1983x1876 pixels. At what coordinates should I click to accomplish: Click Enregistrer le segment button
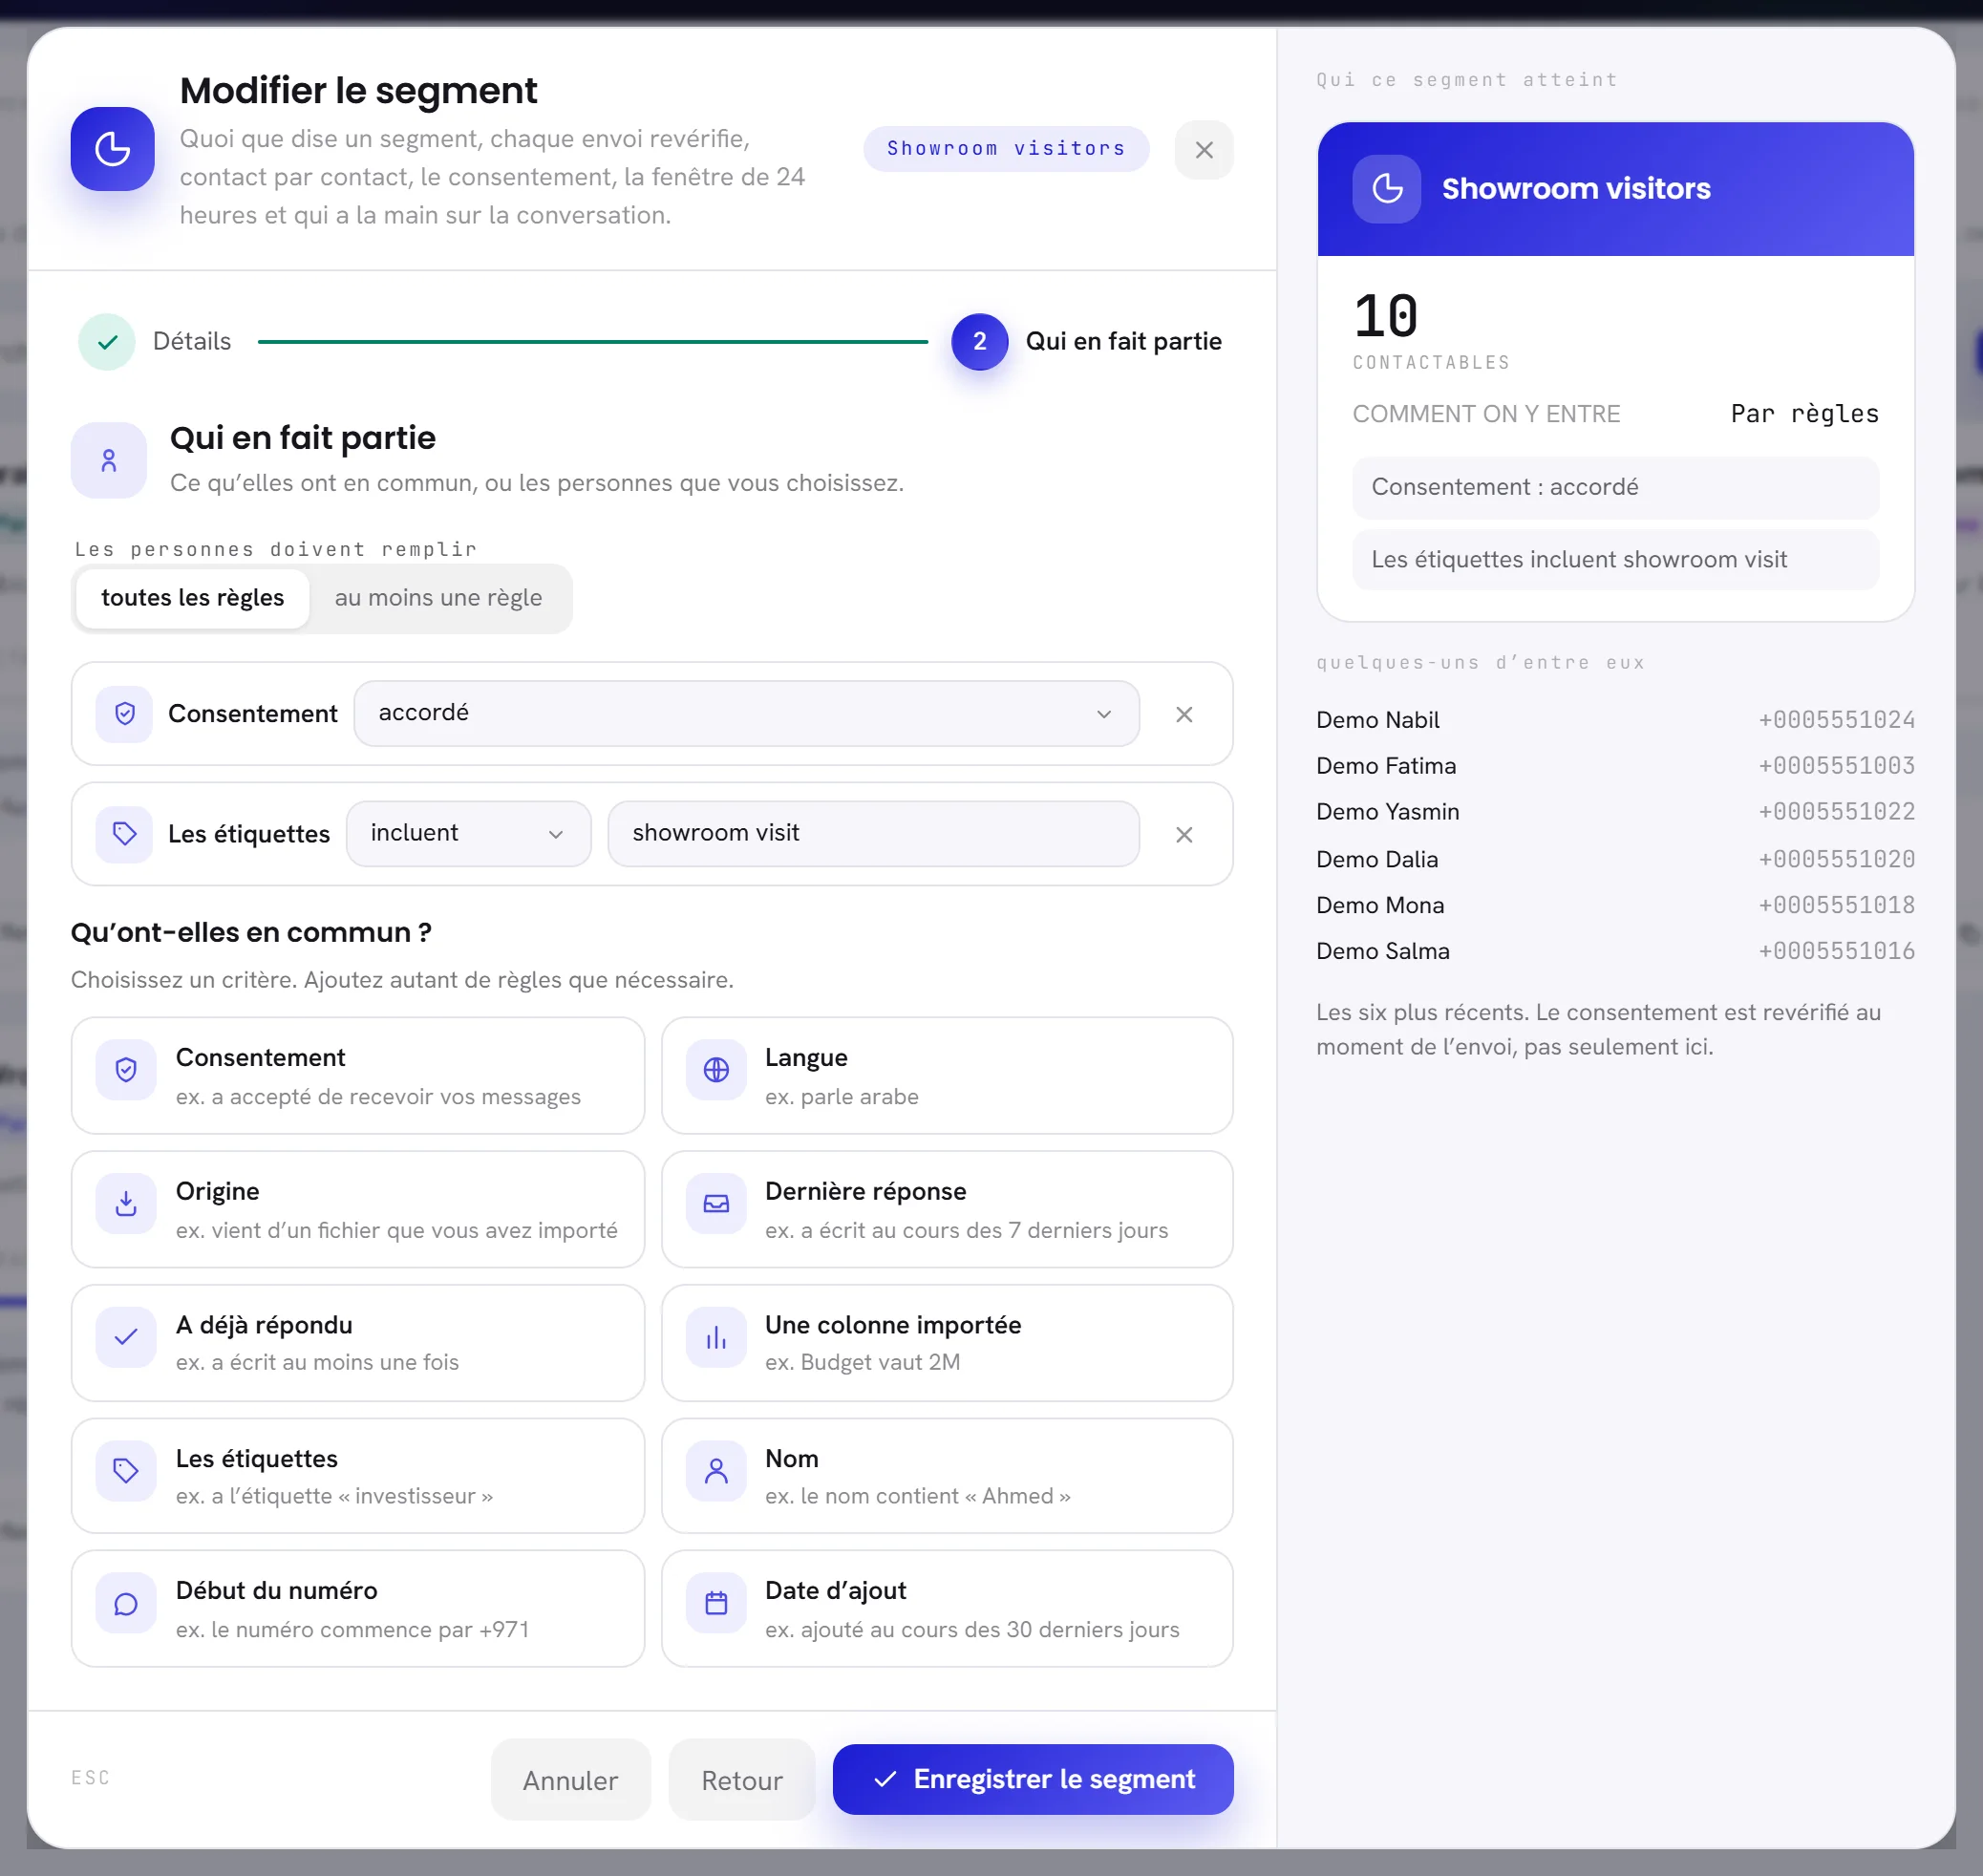pos(1032,1779)
